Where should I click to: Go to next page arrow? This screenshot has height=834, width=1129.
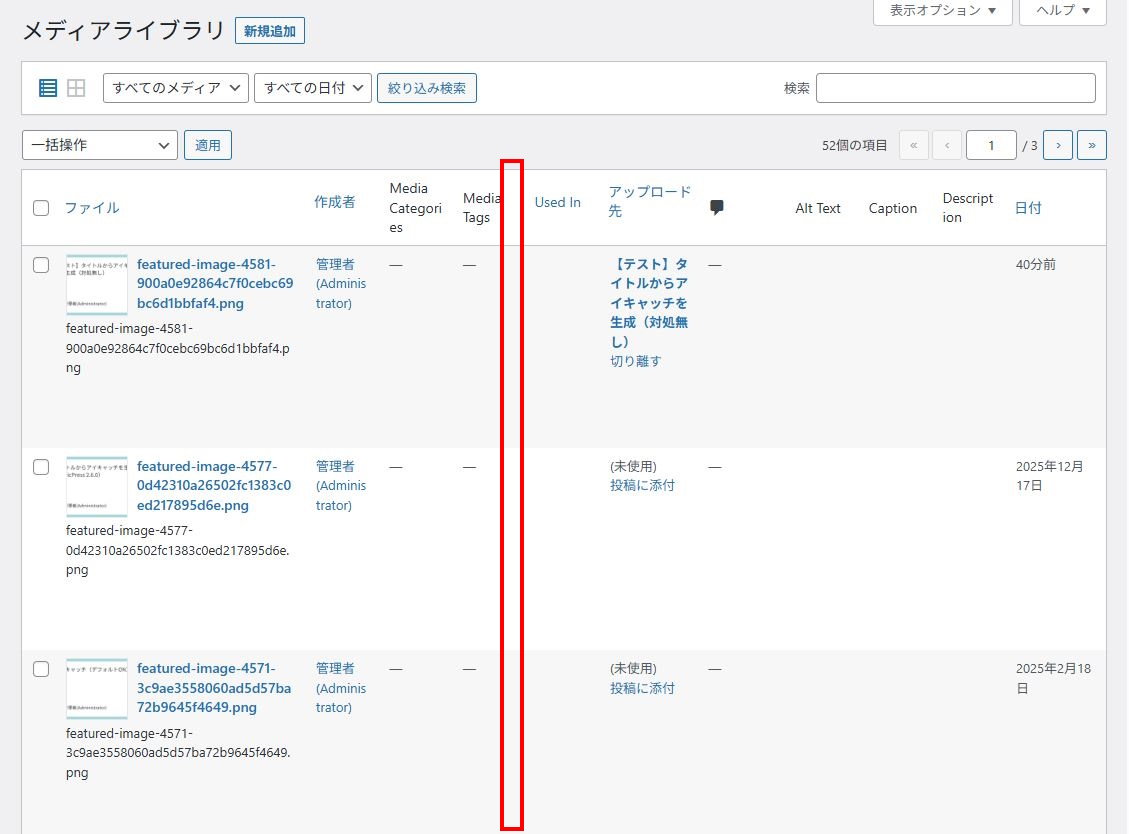point(1058,145)
